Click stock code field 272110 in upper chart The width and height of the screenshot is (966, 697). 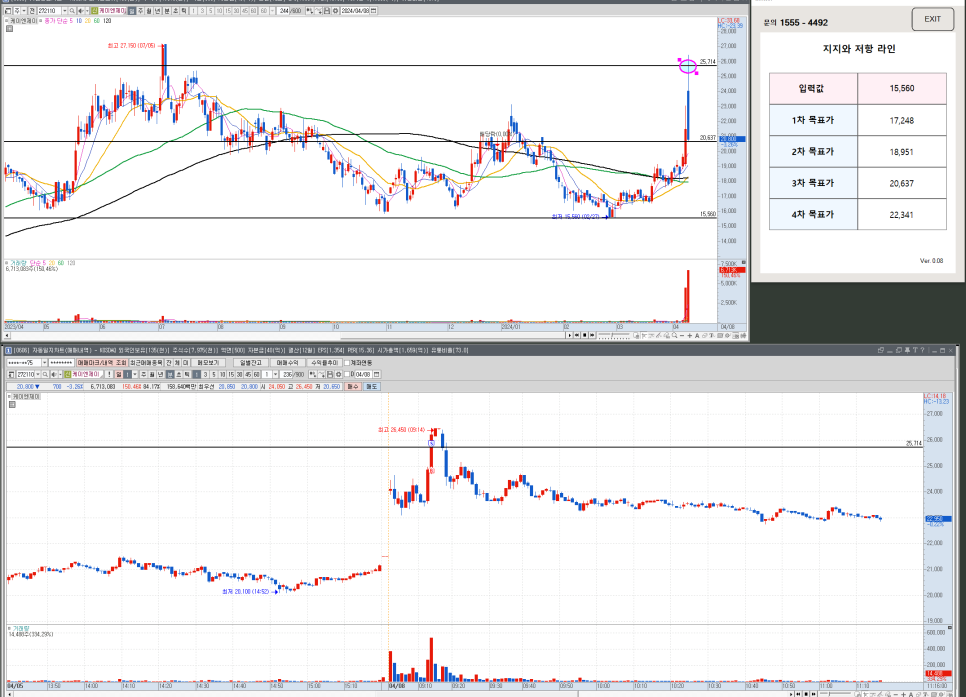[x=50, y=11]
